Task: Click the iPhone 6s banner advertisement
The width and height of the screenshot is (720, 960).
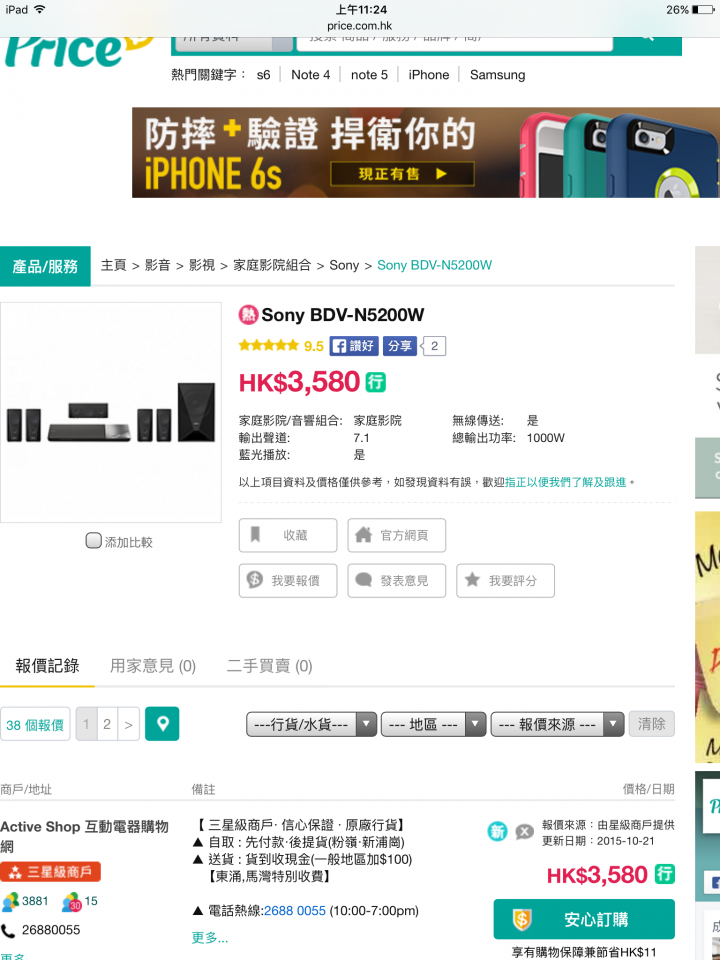Action: pyautogui.click(x=426, y=152)
